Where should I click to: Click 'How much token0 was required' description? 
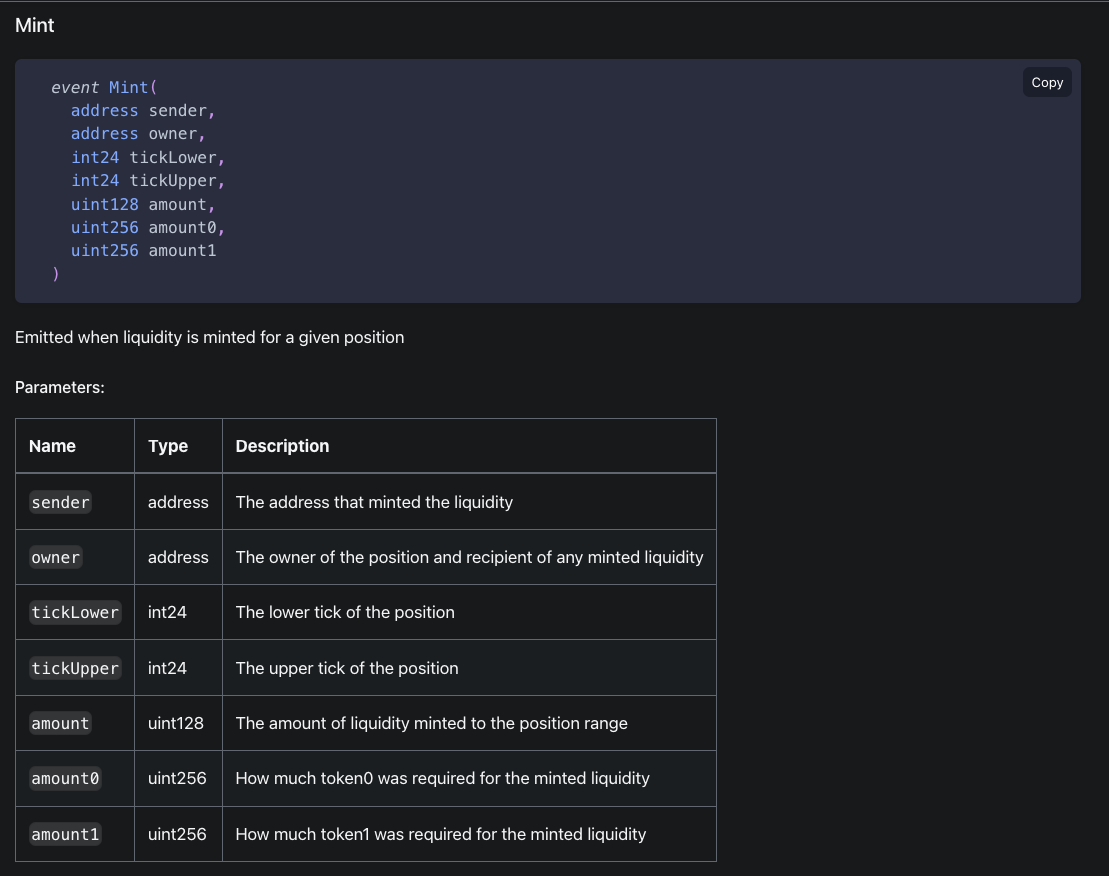[x=443, y=778]
